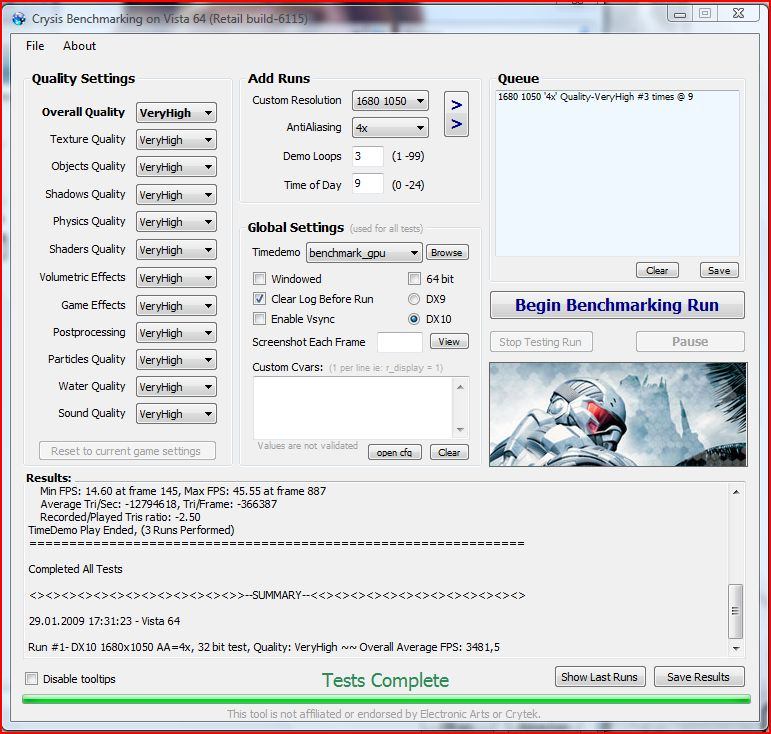This screenshot has width=771, height=734.
Task: Expand the Texture Quality dropdown
Action: coord(176,140)
